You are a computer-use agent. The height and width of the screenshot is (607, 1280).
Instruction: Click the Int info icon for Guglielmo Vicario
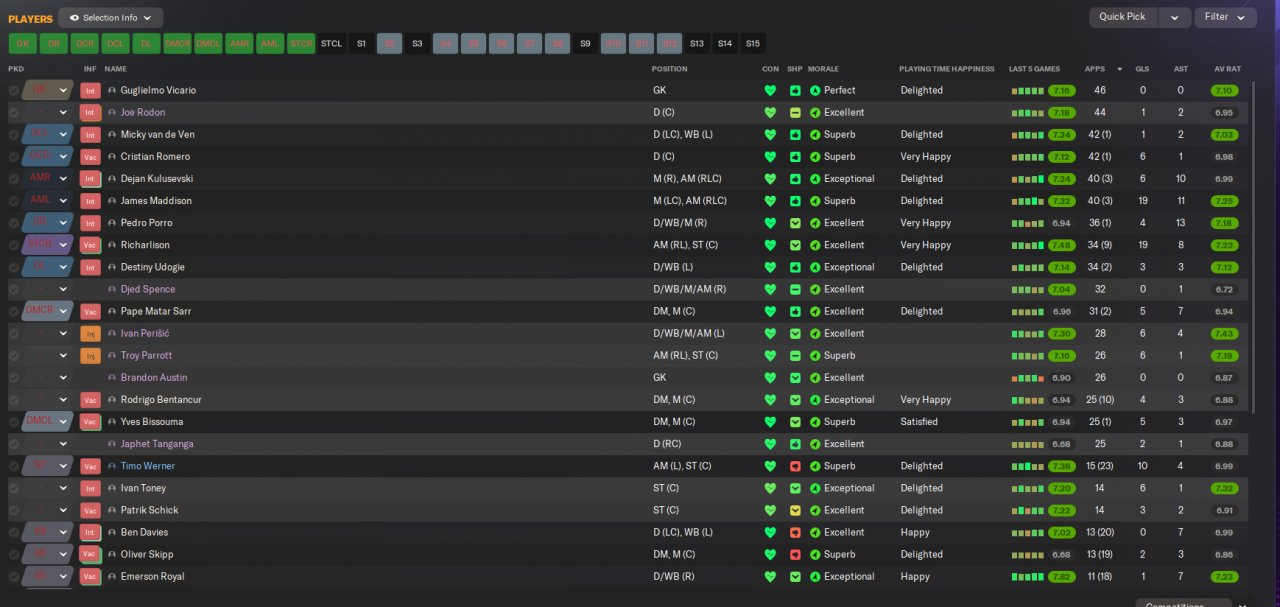point(90,90)
